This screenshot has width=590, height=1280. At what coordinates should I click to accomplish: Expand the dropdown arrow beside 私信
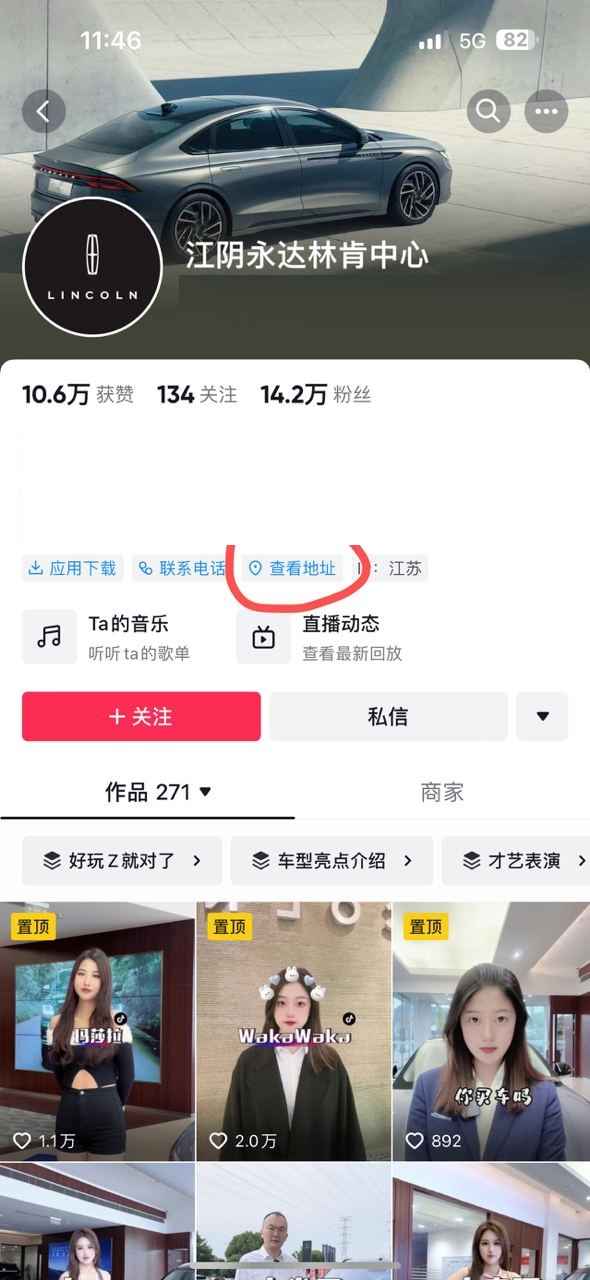[x=543, y=717]
